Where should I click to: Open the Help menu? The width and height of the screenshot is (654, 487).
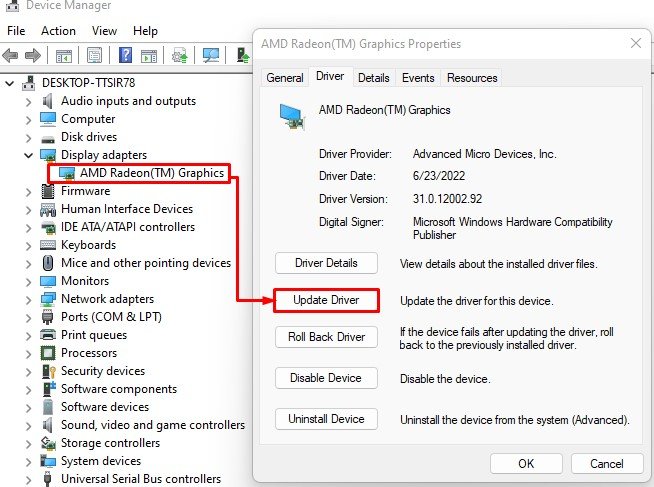pyautogui.click(x=145, y=31)
